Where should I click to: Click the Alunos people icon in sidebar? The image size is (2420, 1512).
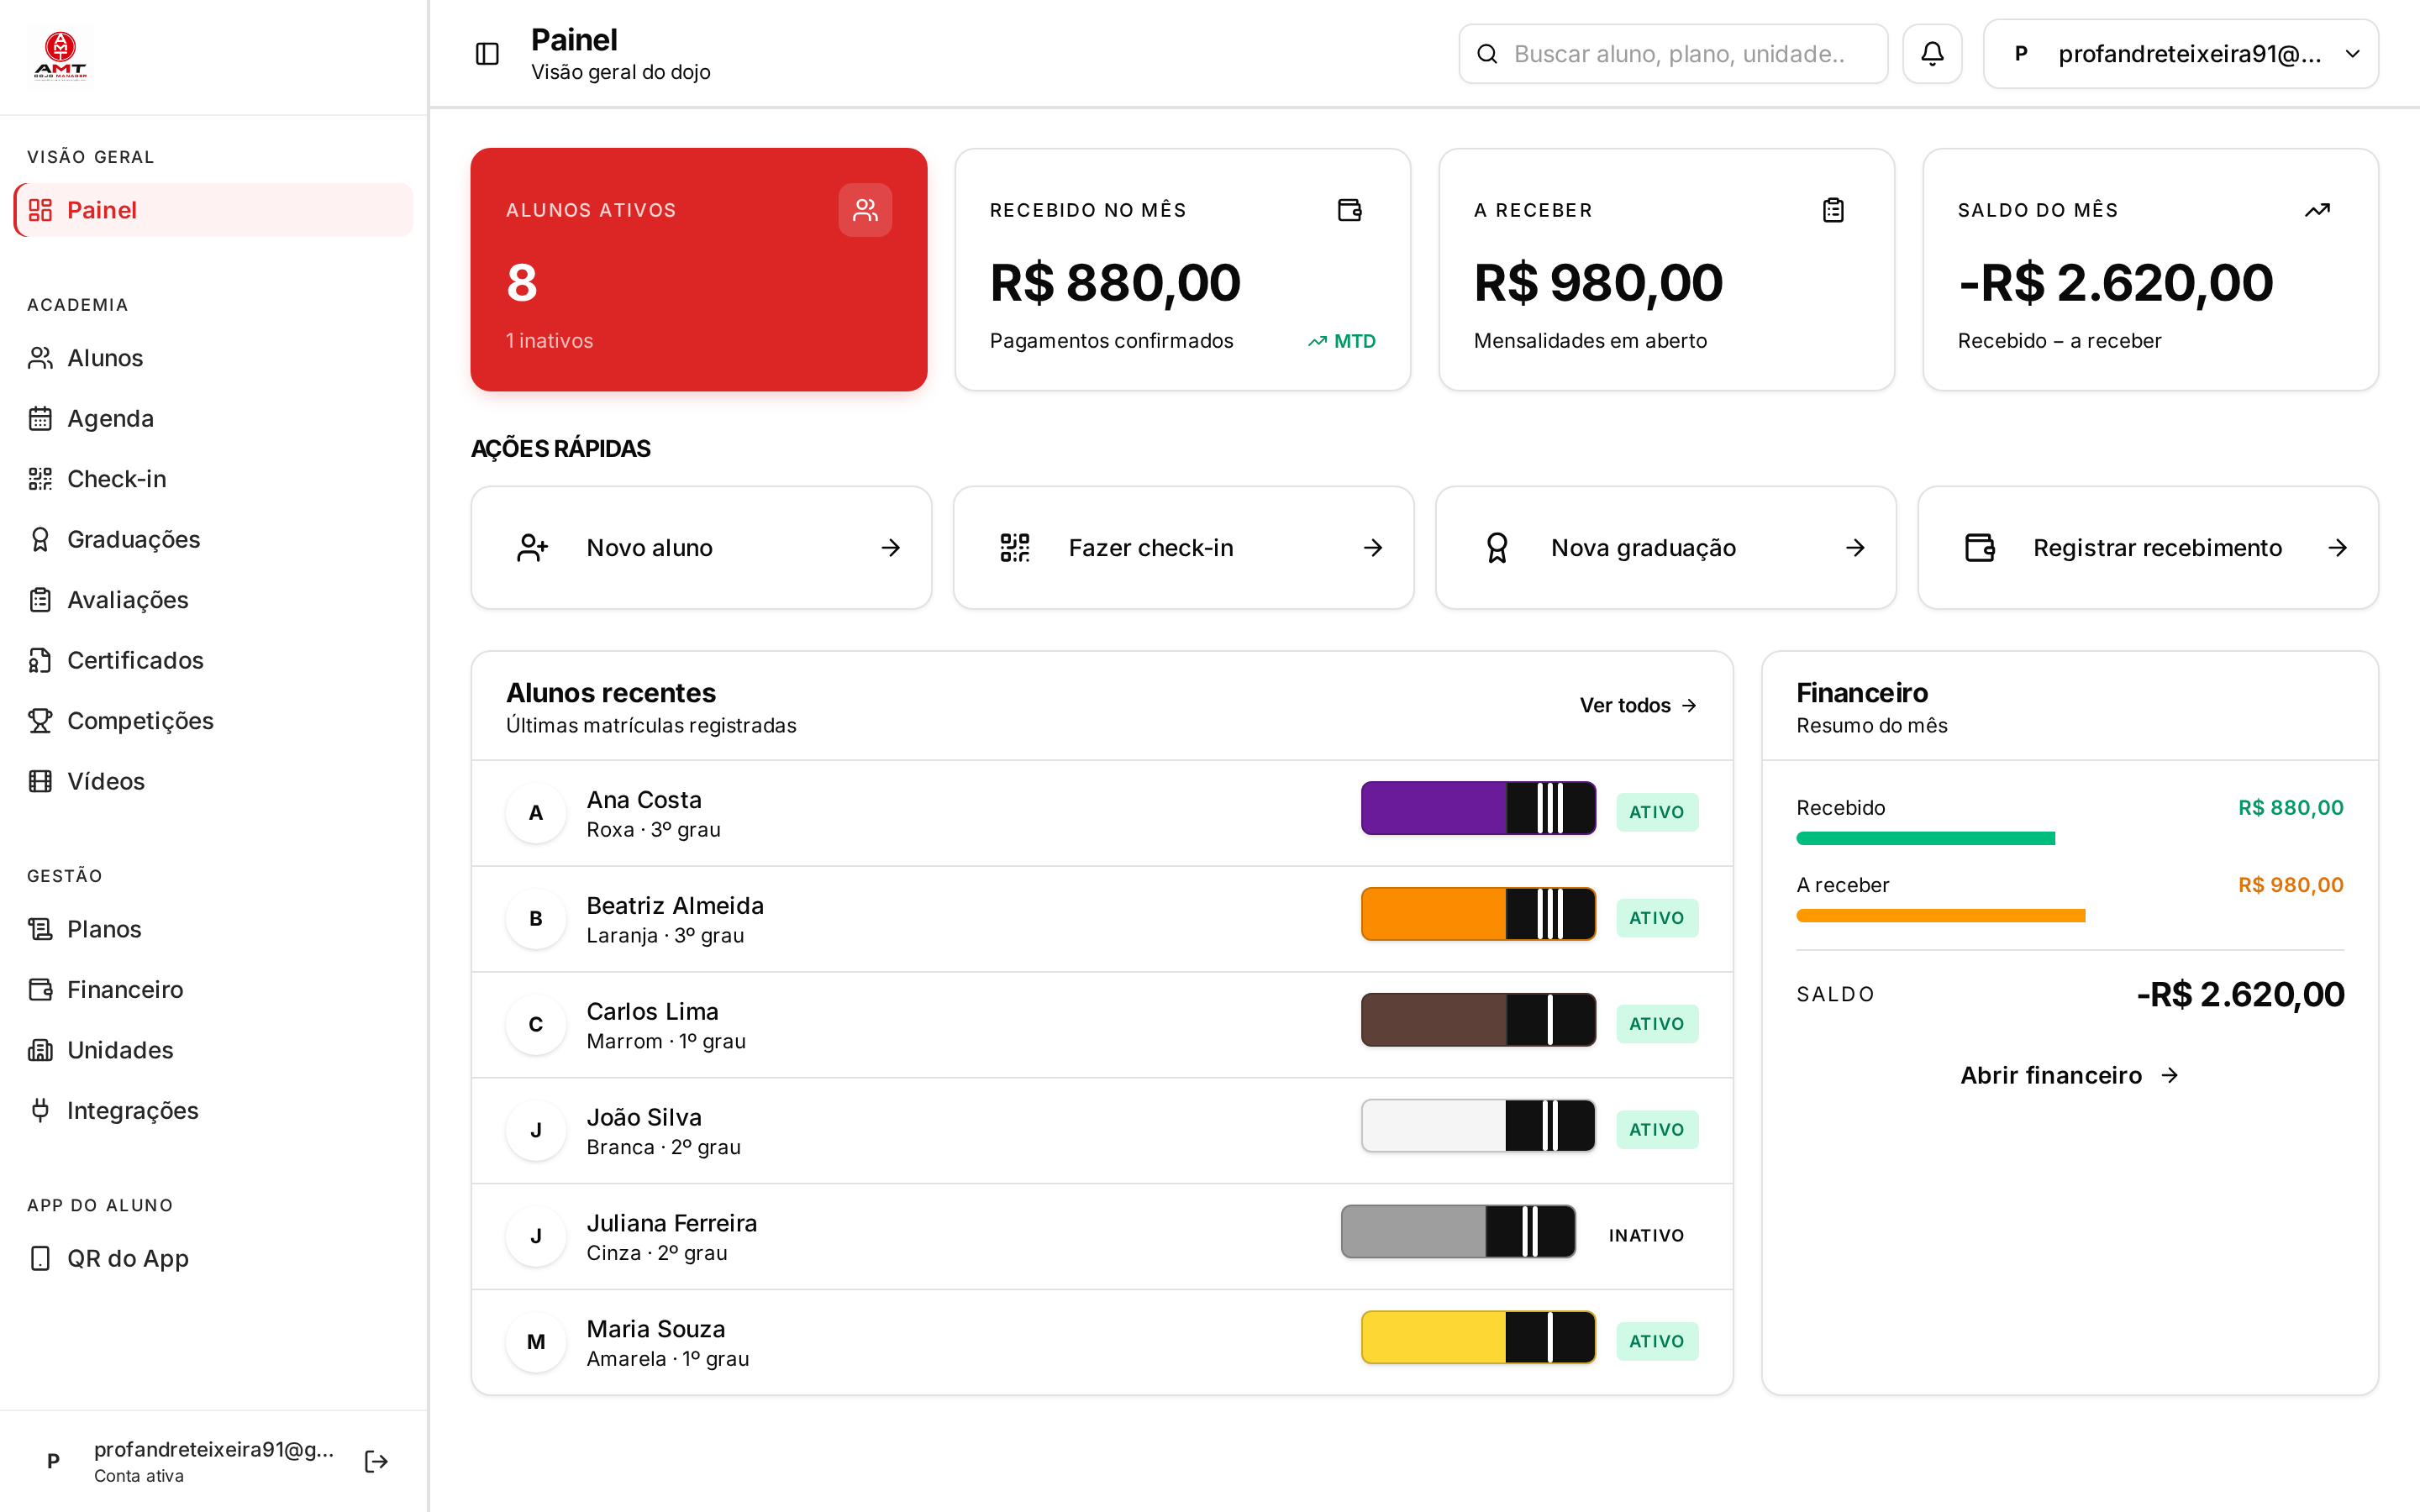(x=40, y=358)
